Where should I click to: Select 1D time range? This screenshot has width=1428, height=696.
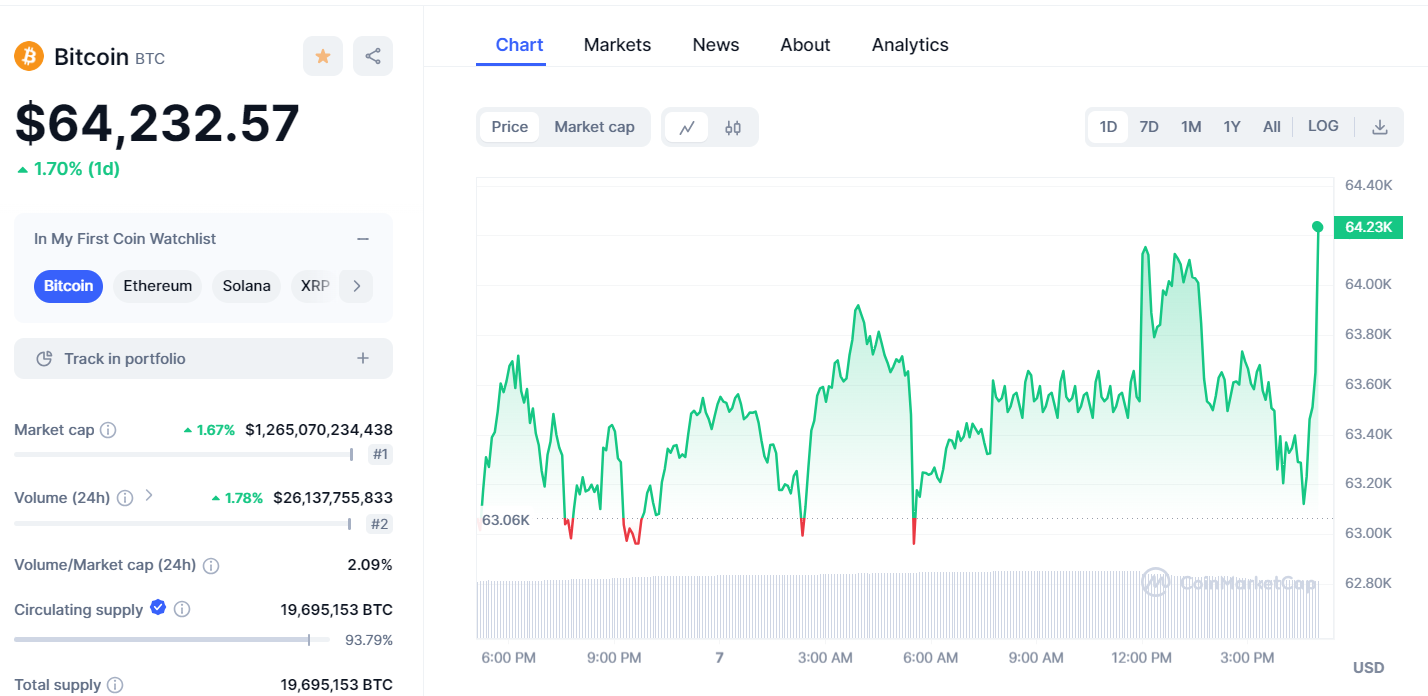click(x=1108, y=127)
